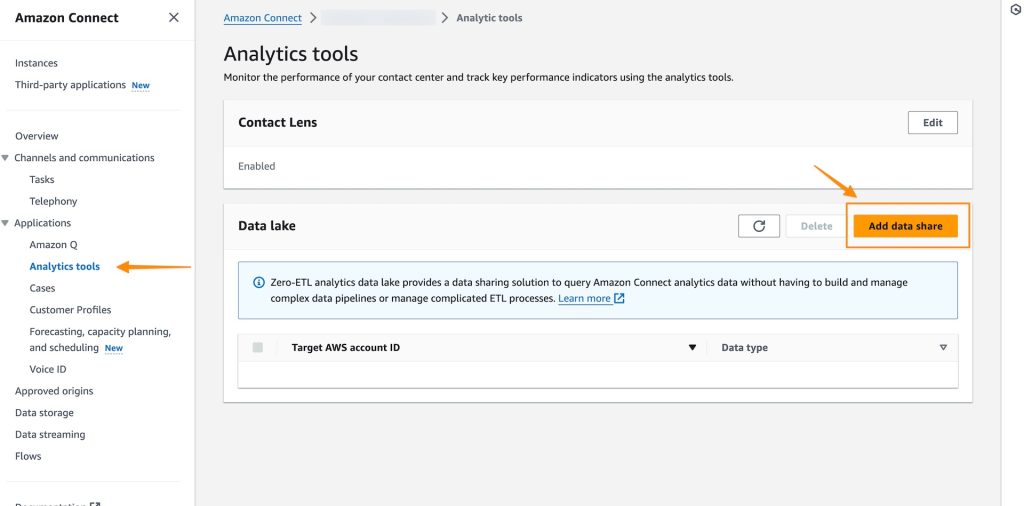This screenshot has height=506, width=1024.
Task: Open Analytics tools in the sidebar
Action: 65,267
